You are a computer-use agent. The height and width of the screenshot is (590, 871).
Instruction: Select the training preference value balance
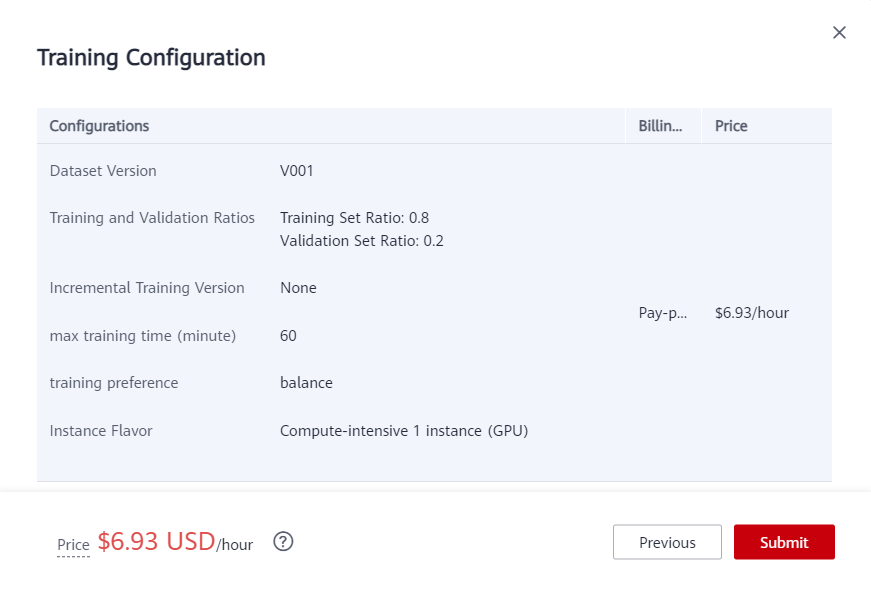[306, 383]
